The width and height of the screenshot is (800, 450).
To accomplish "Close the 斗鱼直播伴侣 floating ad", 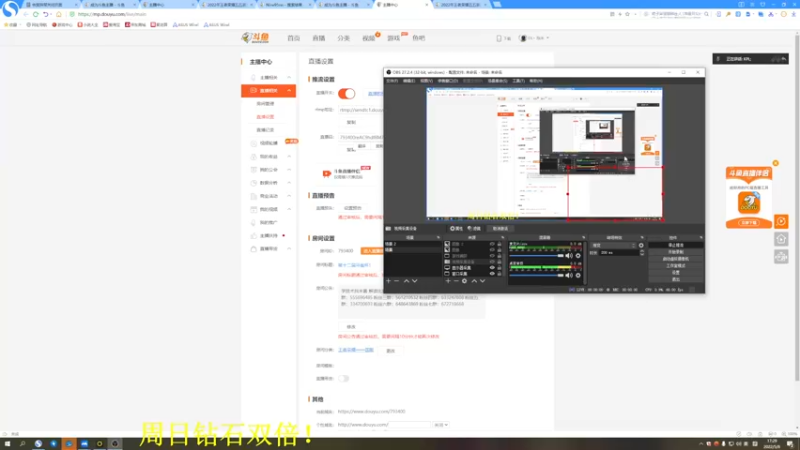I will 776,163.
